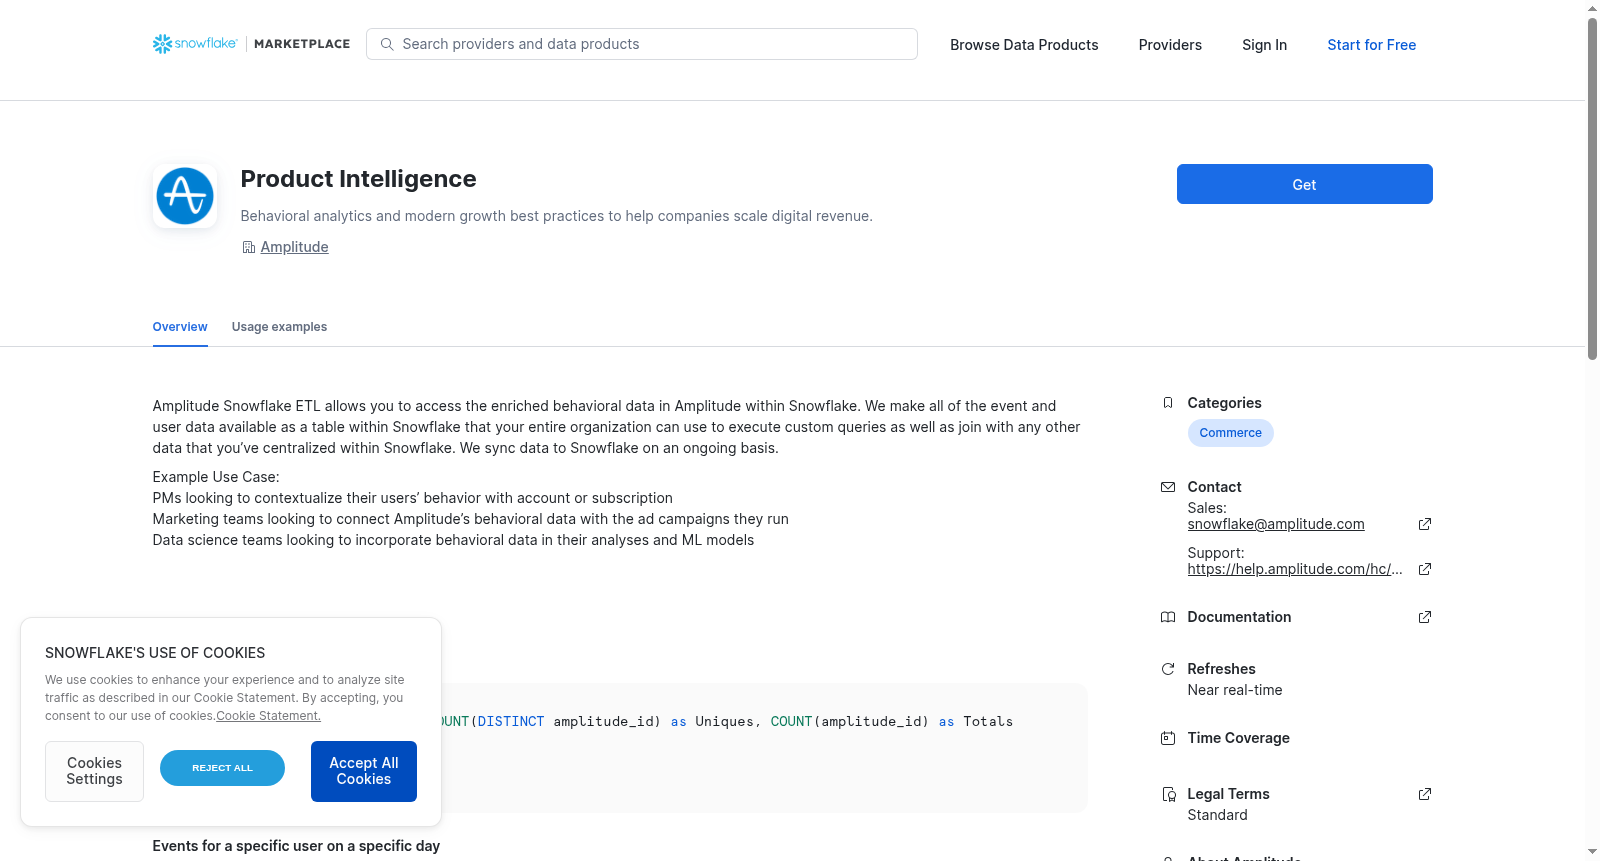Click REJECT ALL cookies button
Screen dimensions: 1600x861
pyautogui.click(x=222, y=768)
